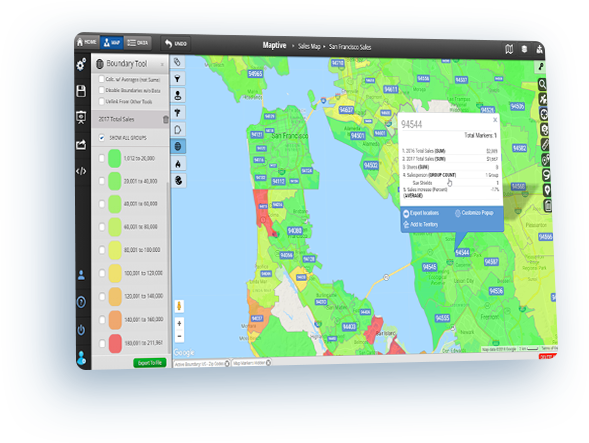Switch to the Map tab
589x443 pixels.
(x=112, y=42)
